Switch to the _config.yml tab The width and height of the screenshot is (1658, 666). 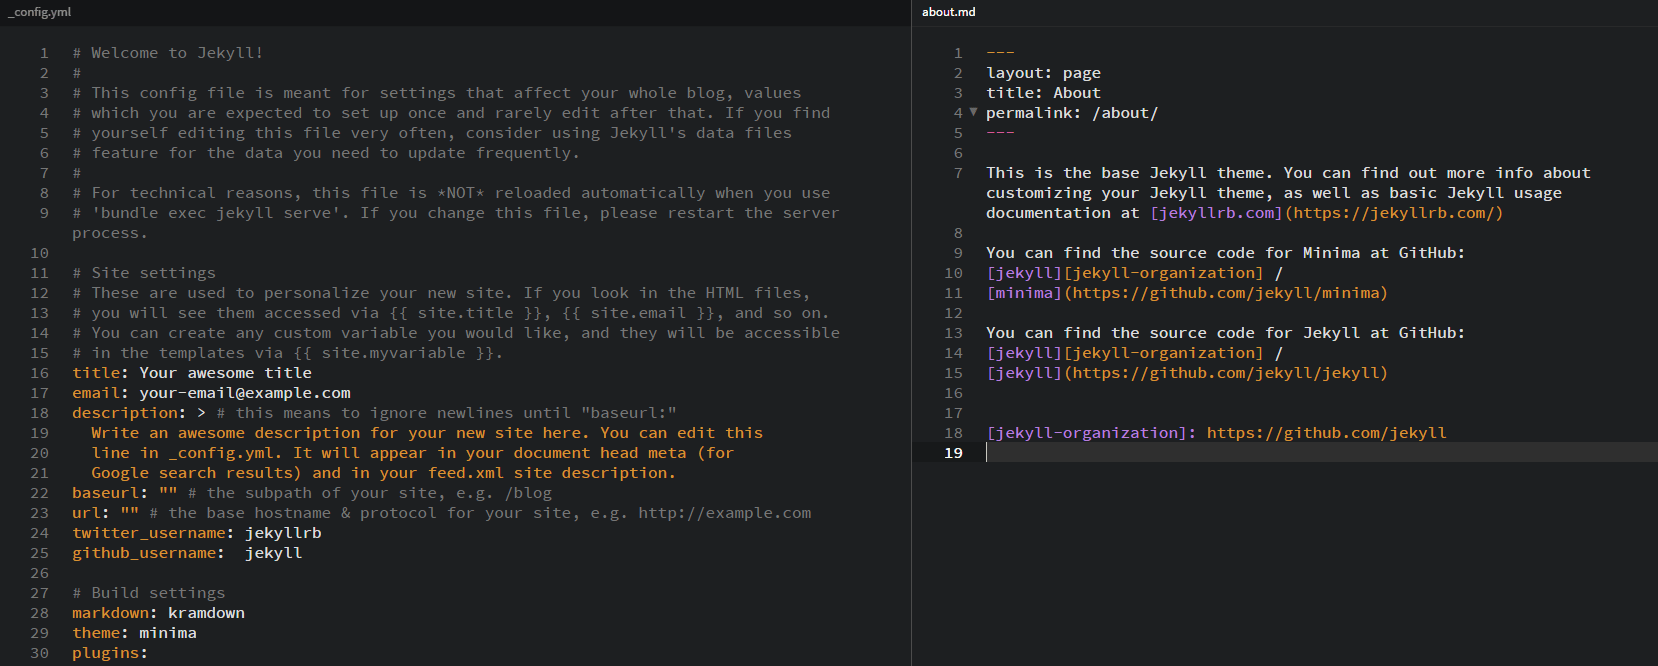[x=40, y=12]
